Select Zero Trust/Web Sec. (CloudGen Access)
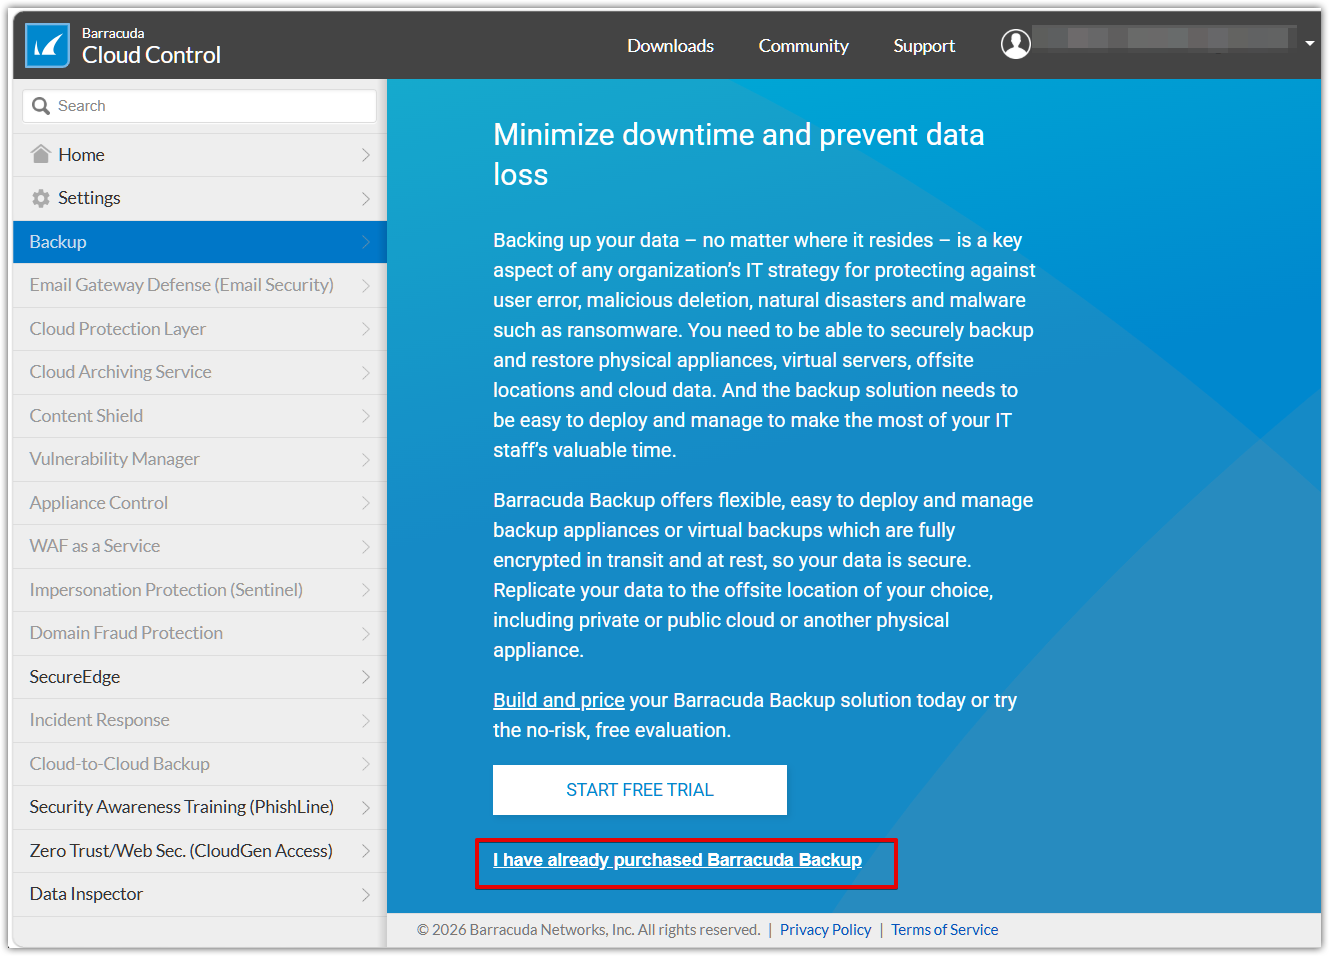This screenshot has height=956, width=1329. pos(200,851)
